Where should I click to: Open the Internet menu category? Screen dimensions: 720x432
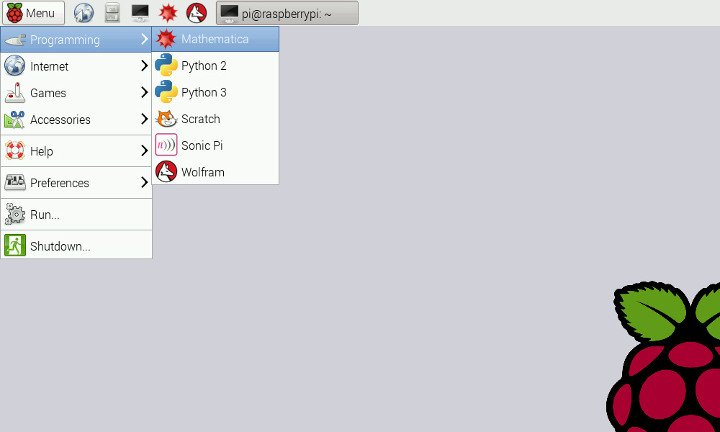point(76,66)
